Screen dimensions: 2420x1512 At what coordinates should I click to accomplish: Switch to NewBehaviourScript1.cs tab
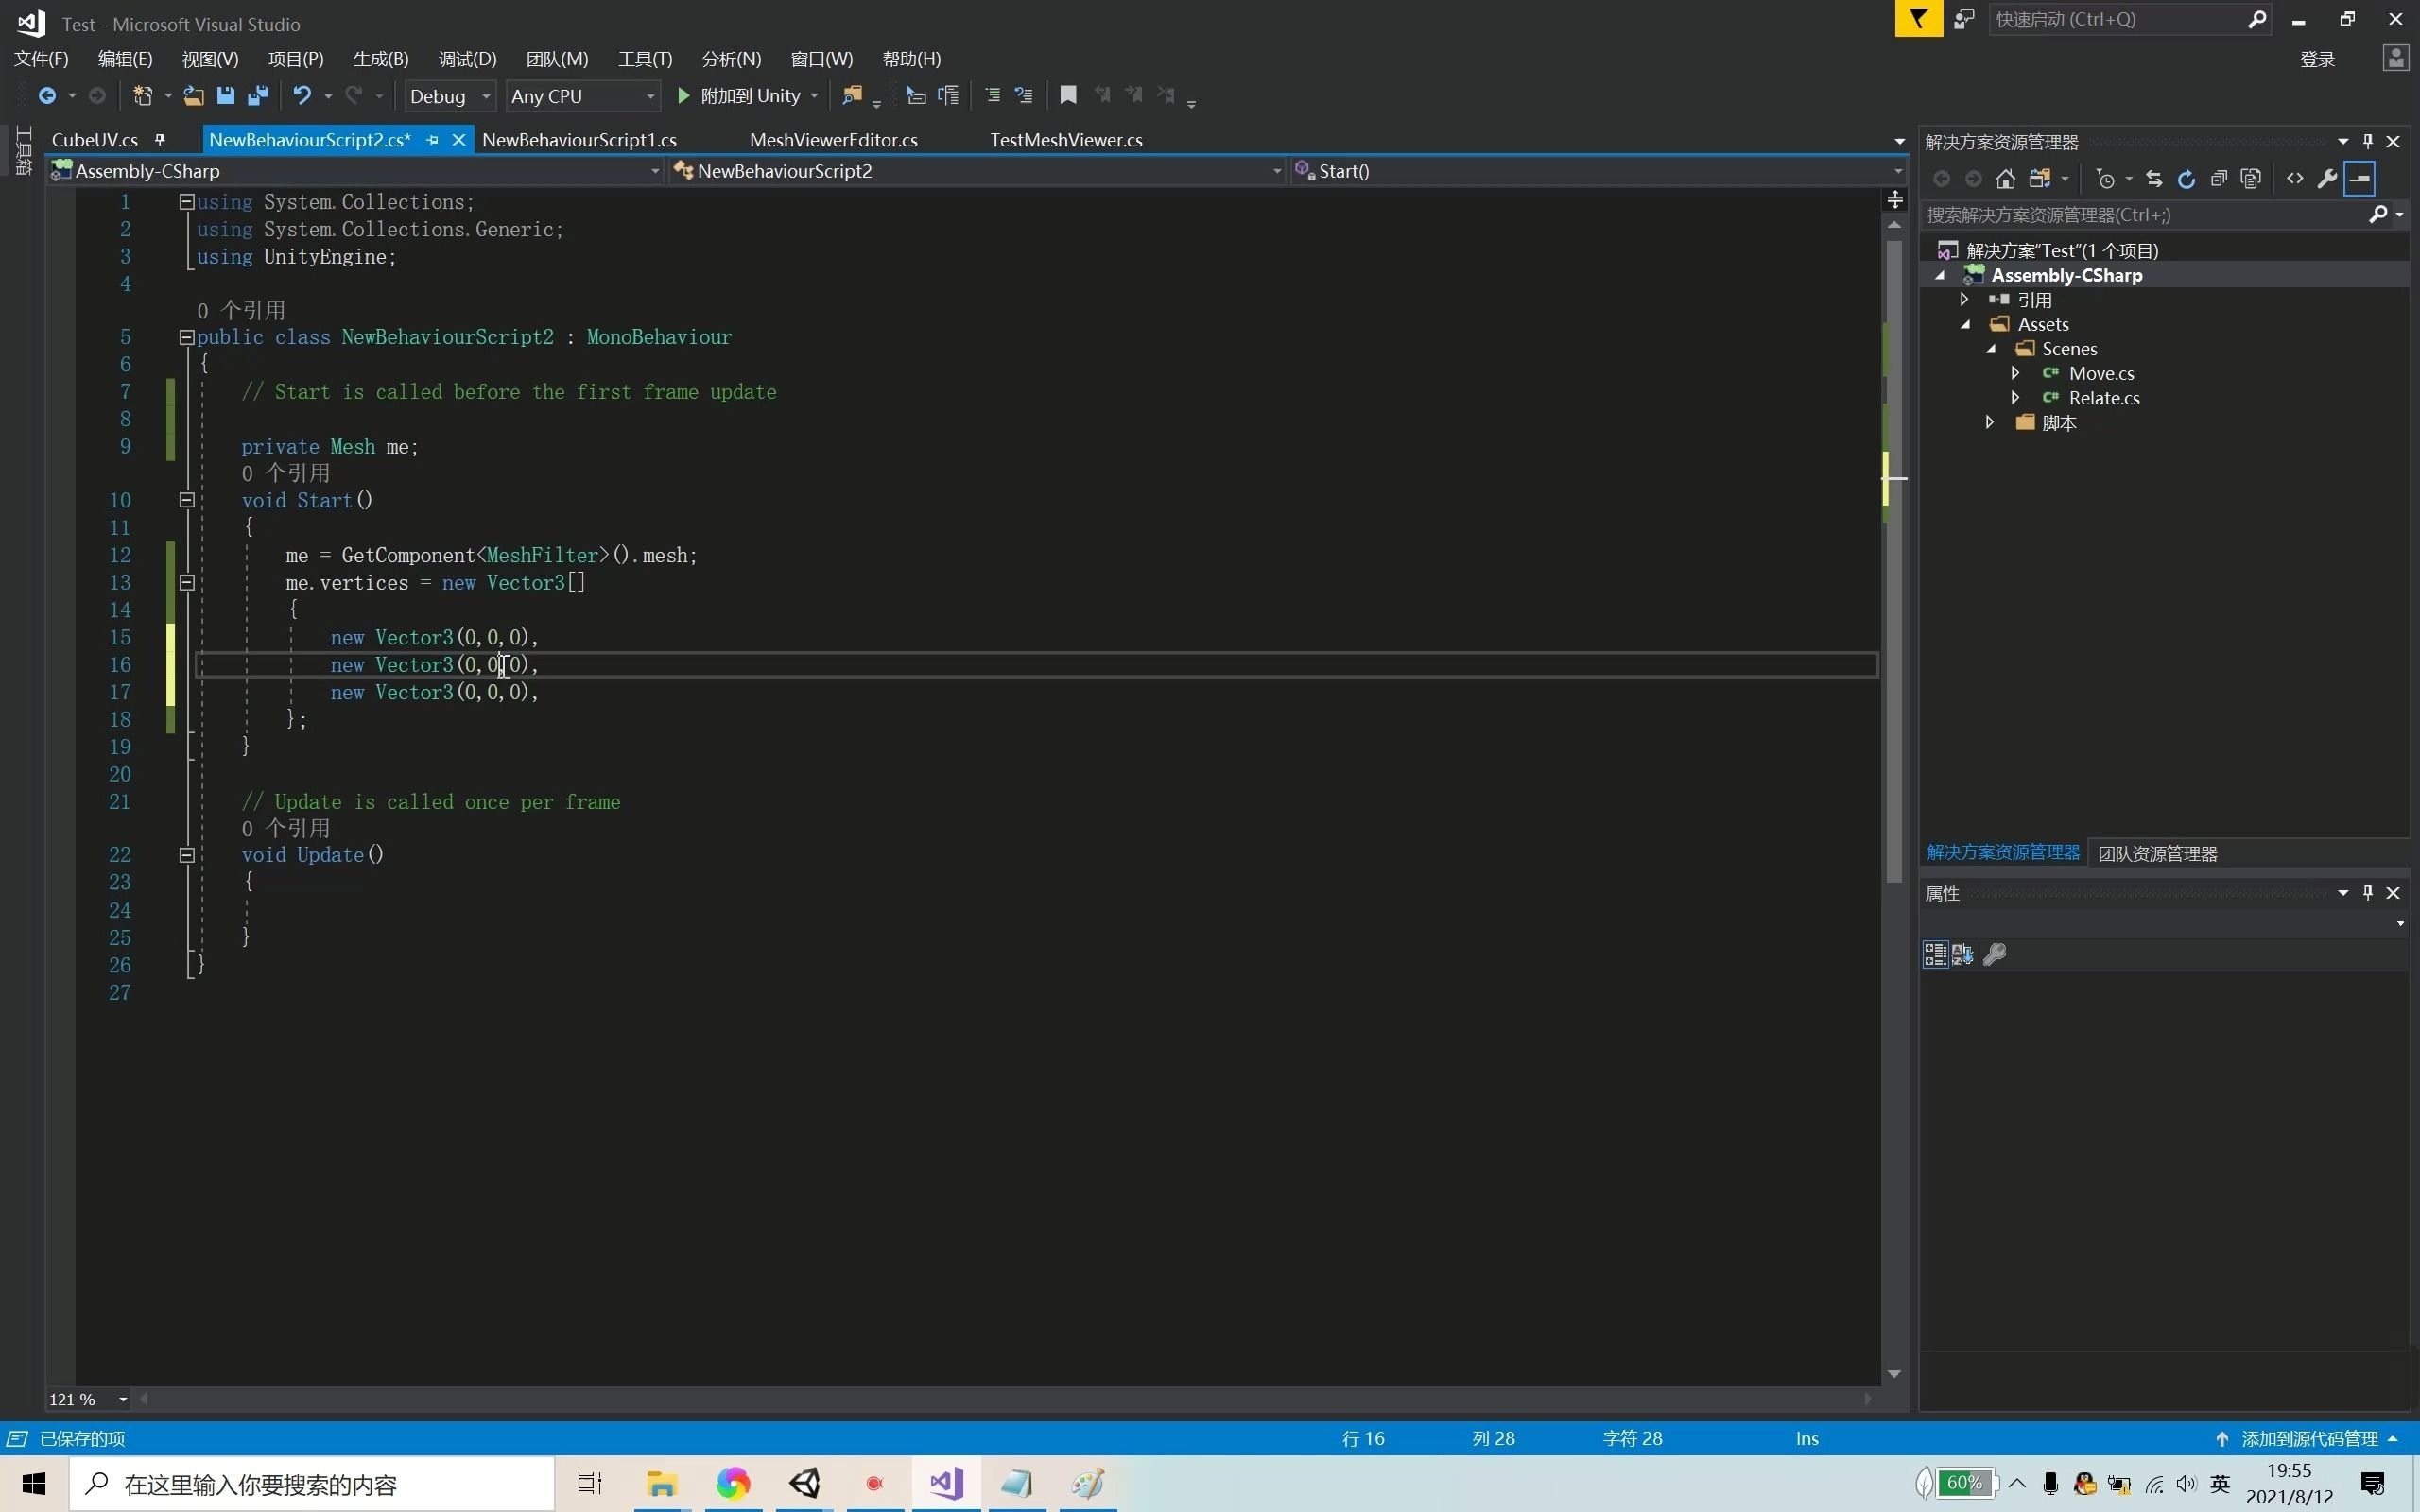click(x=579, y=140)
